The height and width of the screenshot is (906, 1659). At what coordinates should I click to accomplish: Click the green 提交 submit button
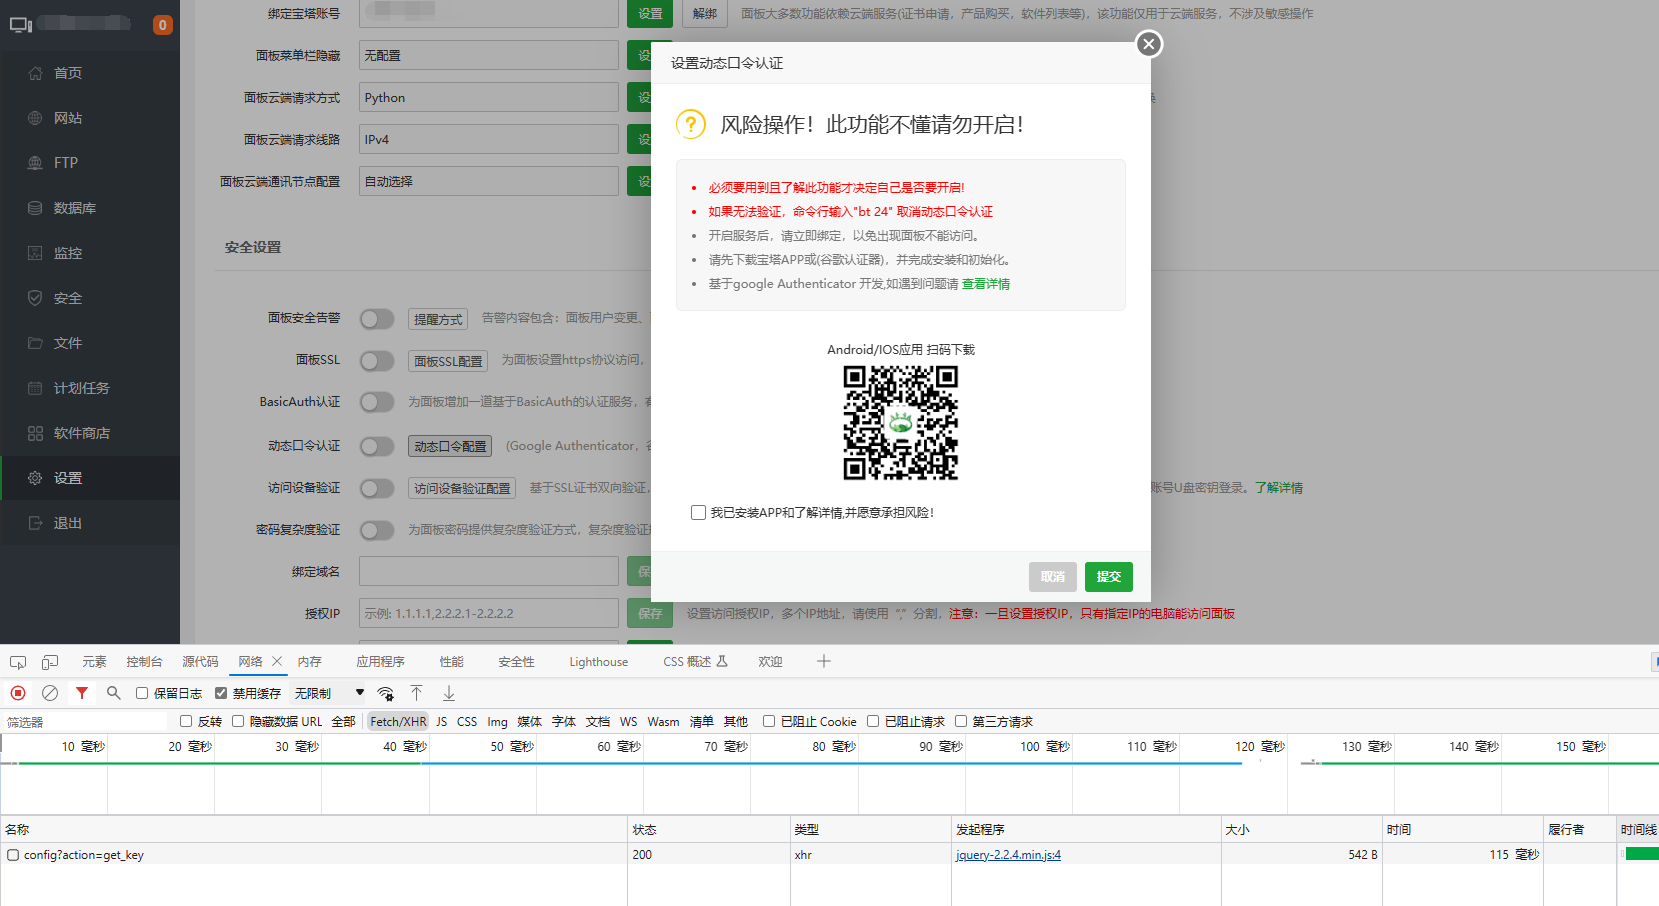click(x=1108, y=577)
